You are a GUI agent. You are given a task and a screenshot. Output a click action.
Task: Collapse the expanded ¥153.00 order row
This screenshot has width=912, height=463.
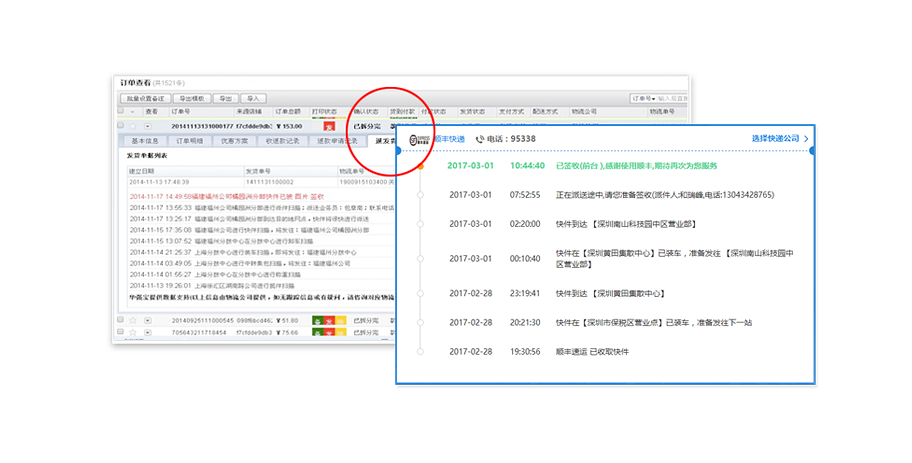pyautogui.click(x=148, y=126)
